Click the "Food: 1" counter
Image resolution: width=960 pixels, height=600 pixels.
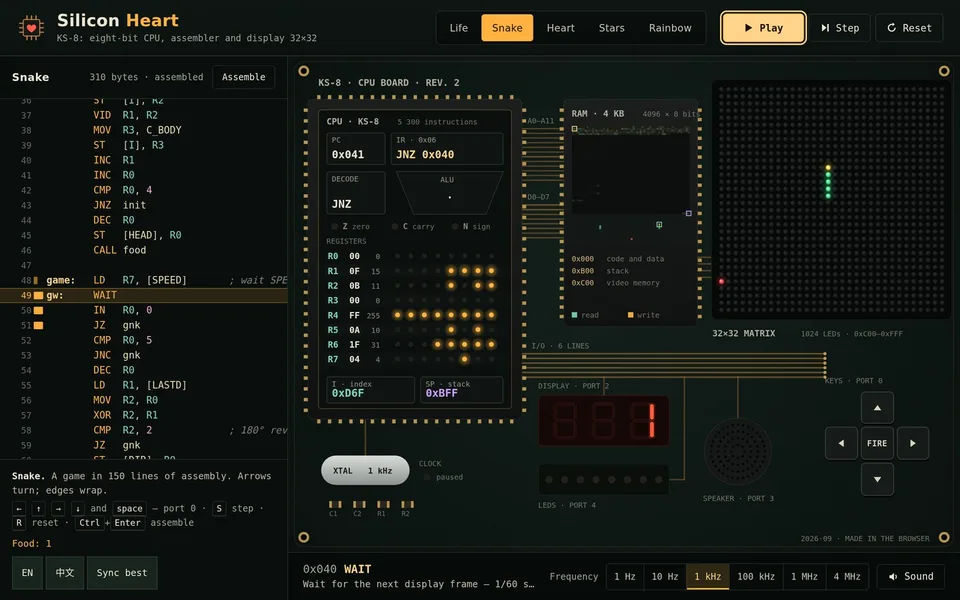[32, 543]
